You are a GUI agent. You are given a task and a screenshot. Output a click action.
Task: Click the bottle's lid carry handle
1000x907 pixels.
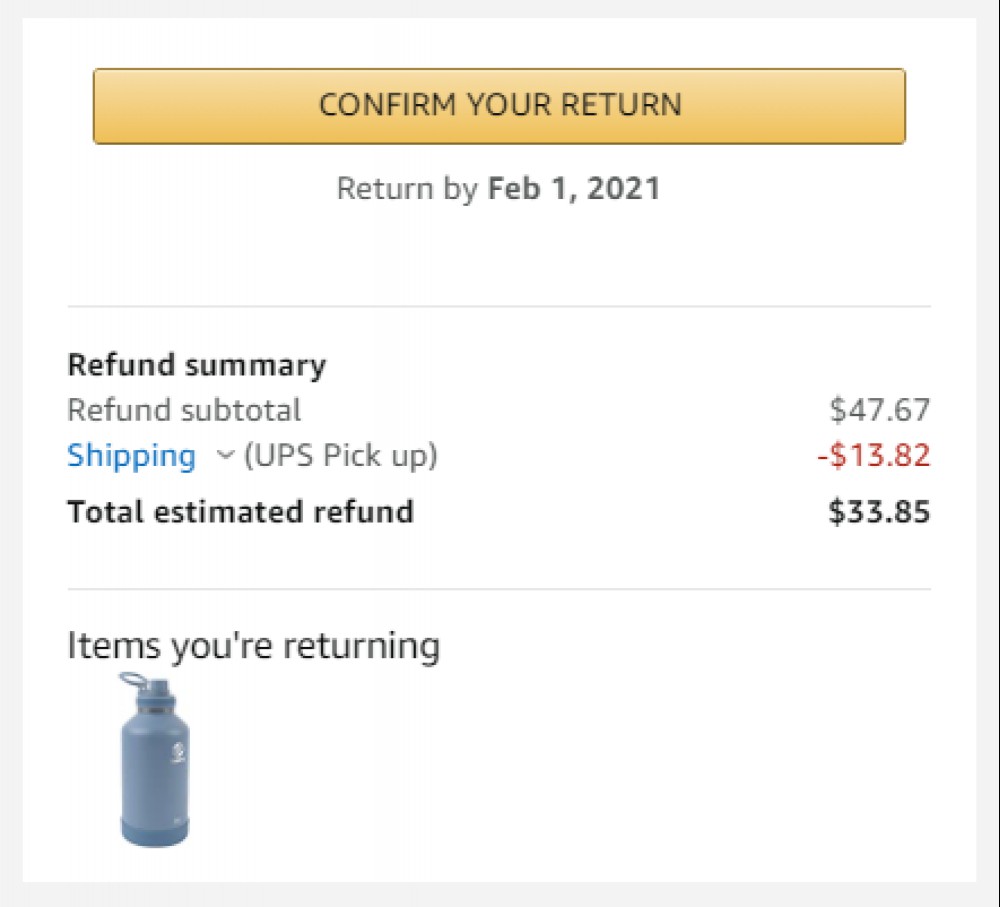pyautogui.click(x=133, y=680)
